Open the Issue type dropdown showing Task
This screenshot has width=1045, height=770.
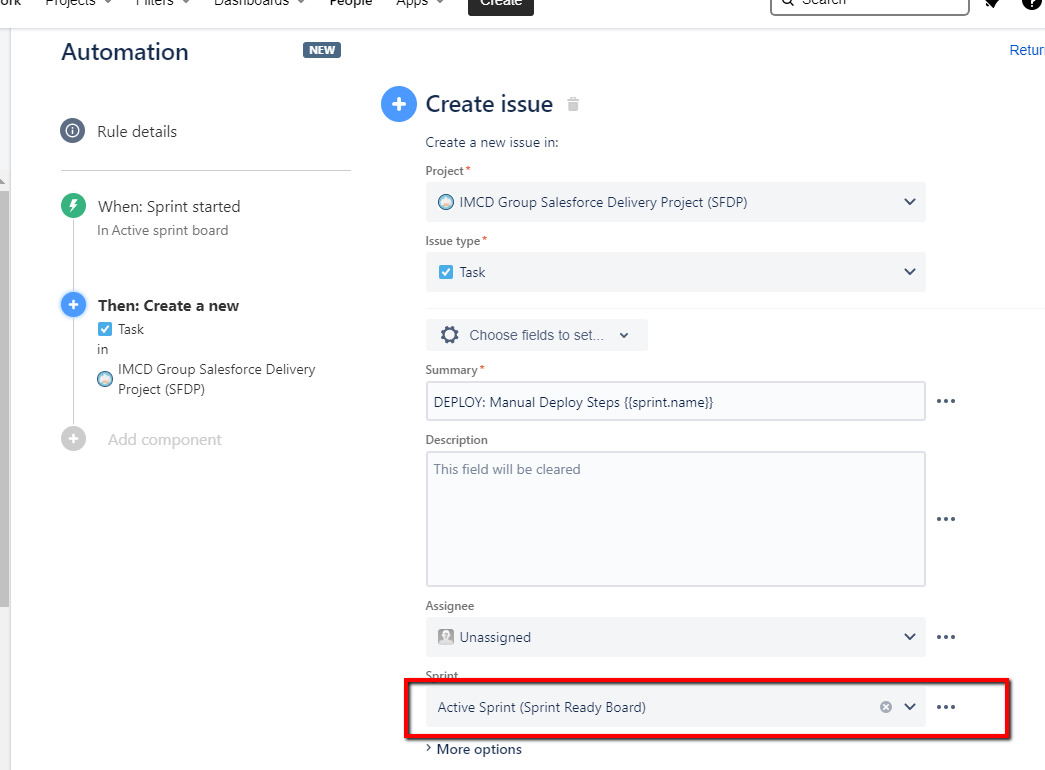pos(675,272)
